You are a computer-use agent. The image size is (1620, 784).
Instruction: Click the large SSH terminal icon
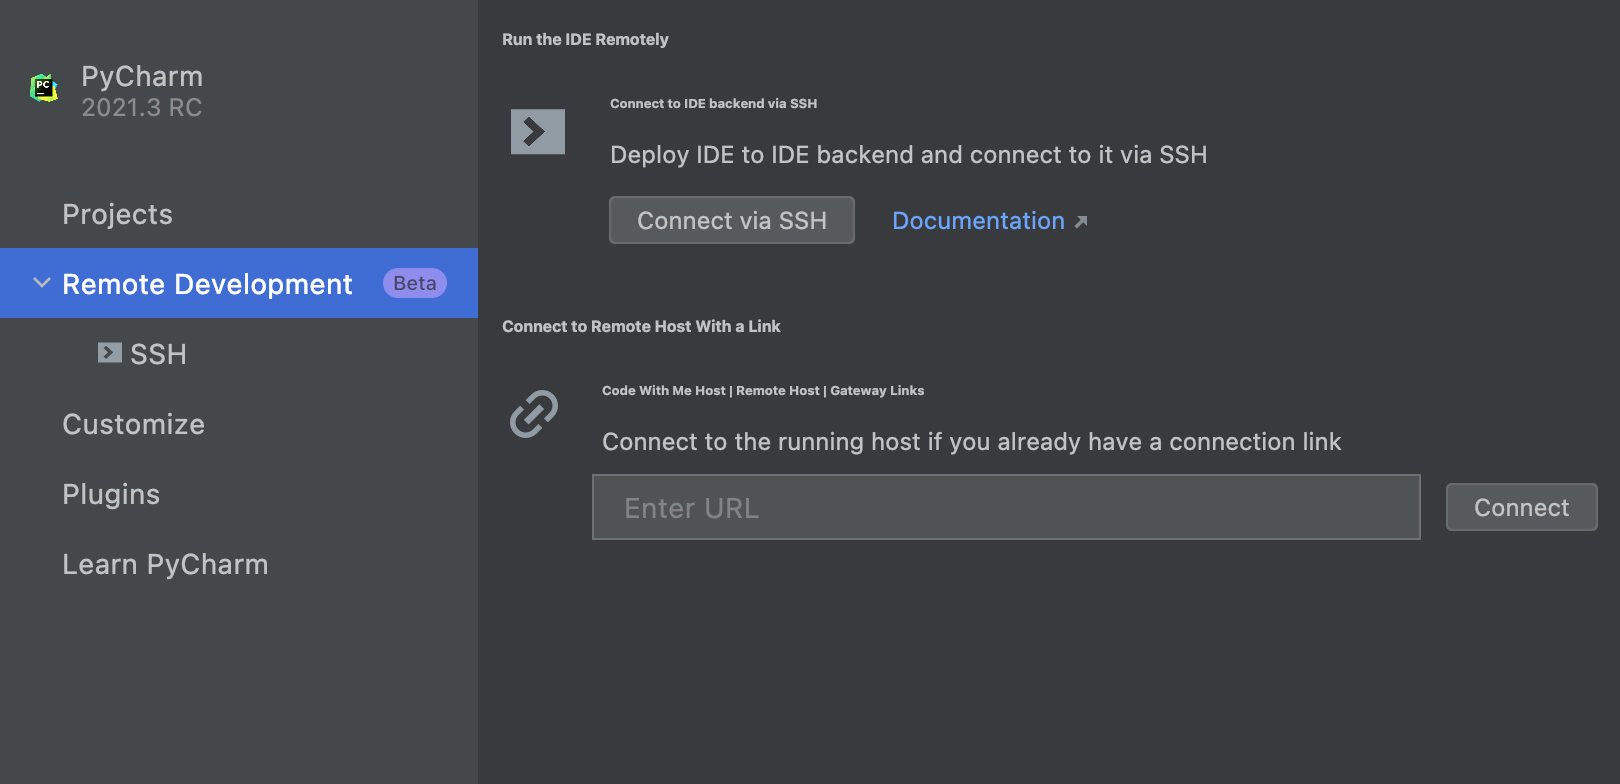tap(538, 132)
